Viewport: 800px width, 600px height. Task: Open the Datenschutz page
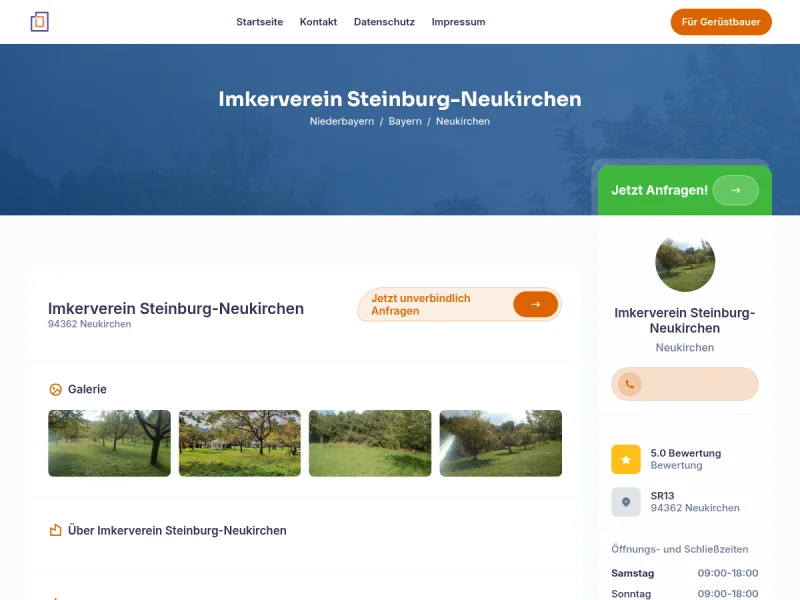point(384,22)
